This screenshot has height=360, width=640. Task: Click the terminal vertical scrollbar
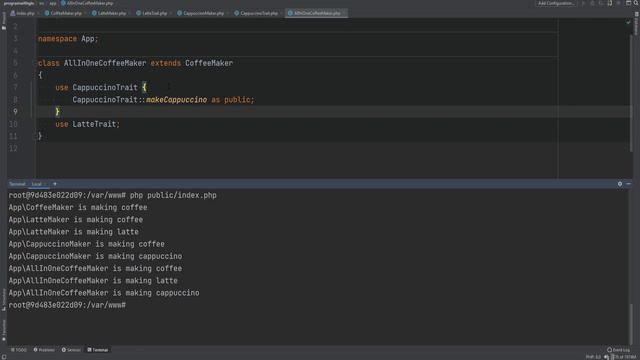click(x=631, y=324)
